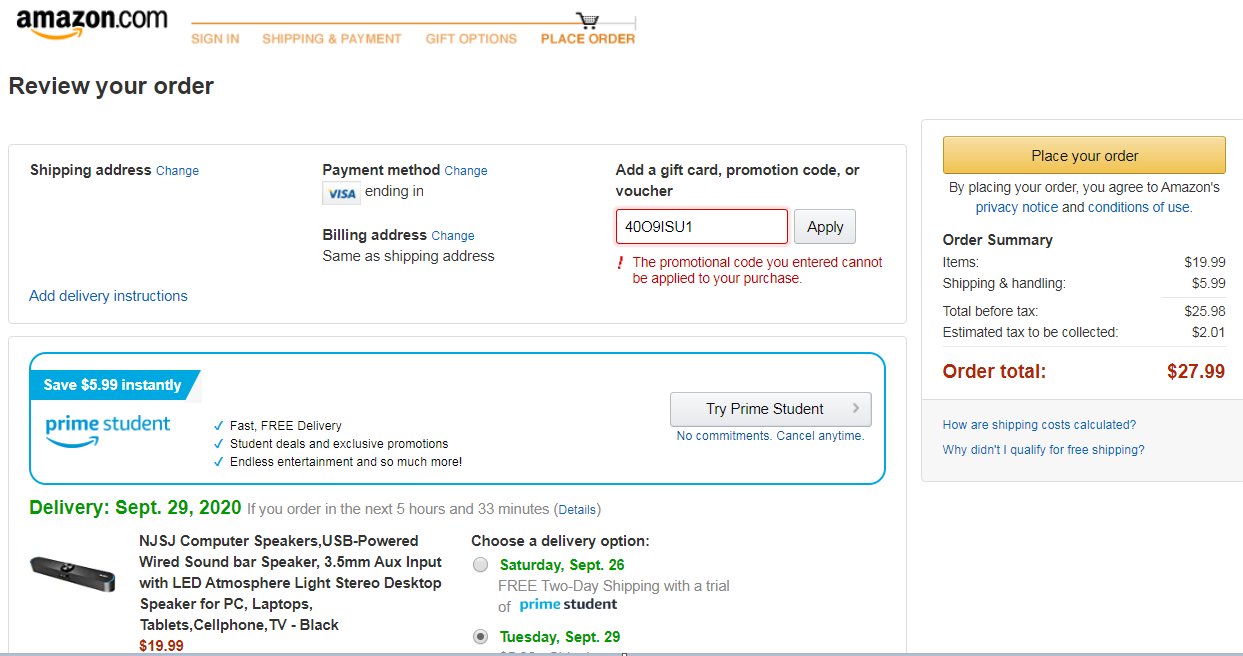Viewport: 1243px width, 656px height.
Task: Open the sound bar speaker product thumbnail
Action: [x=74, y=573]
